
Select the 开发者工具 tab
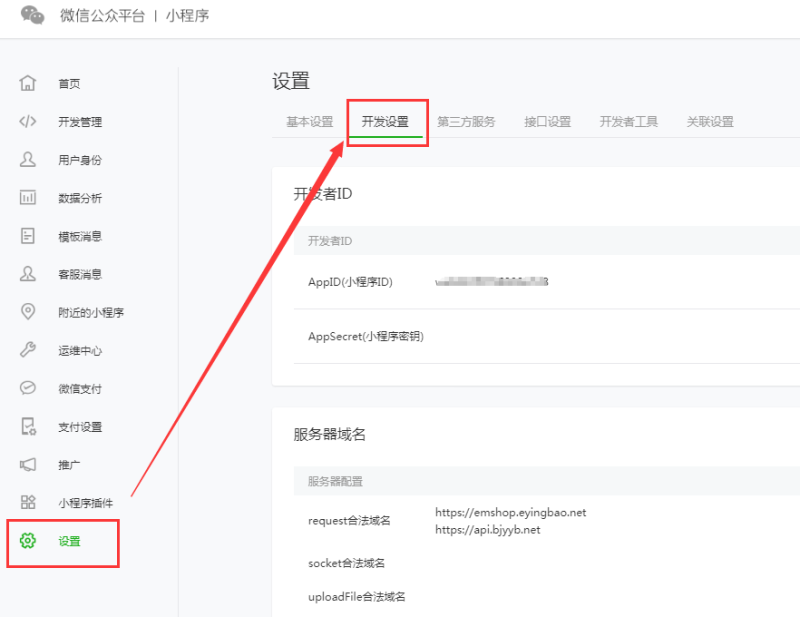click(628, 122)
